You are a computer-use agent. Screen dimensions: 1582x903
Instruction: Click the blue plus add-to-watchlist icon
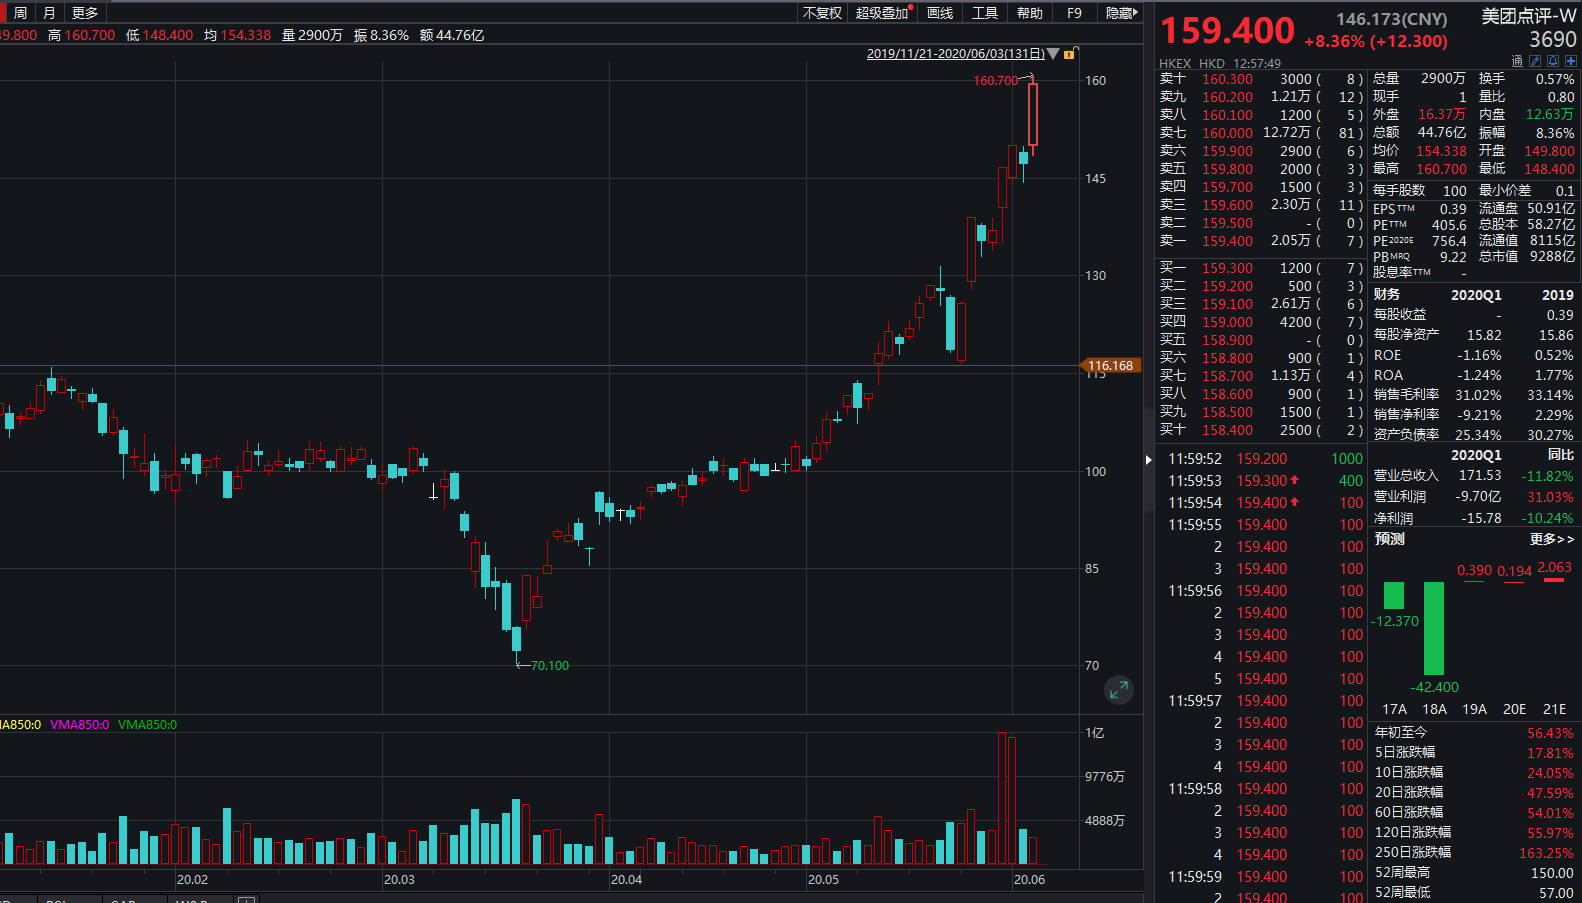(x=1571, y=61)
